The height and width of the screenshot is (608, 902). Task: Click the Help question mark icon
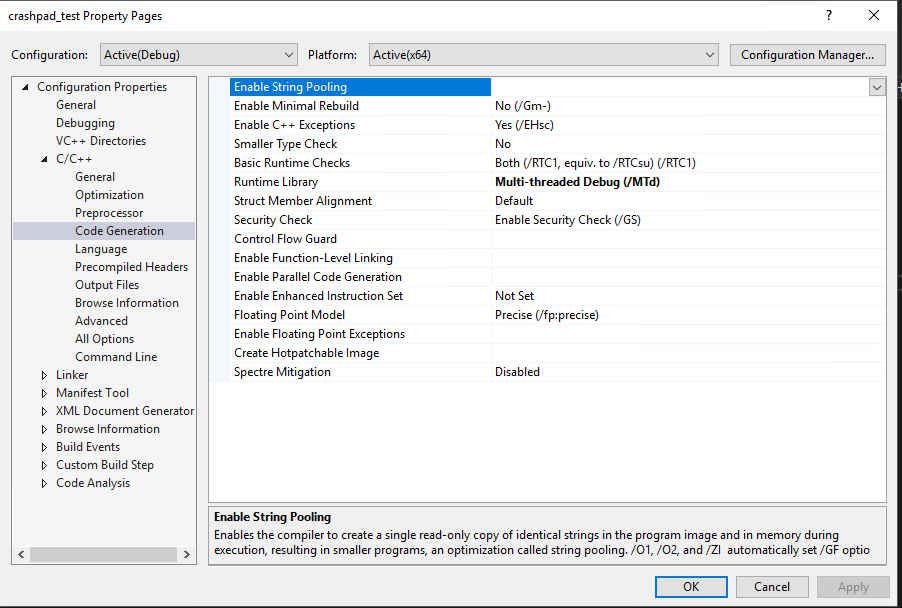point(828,16)
